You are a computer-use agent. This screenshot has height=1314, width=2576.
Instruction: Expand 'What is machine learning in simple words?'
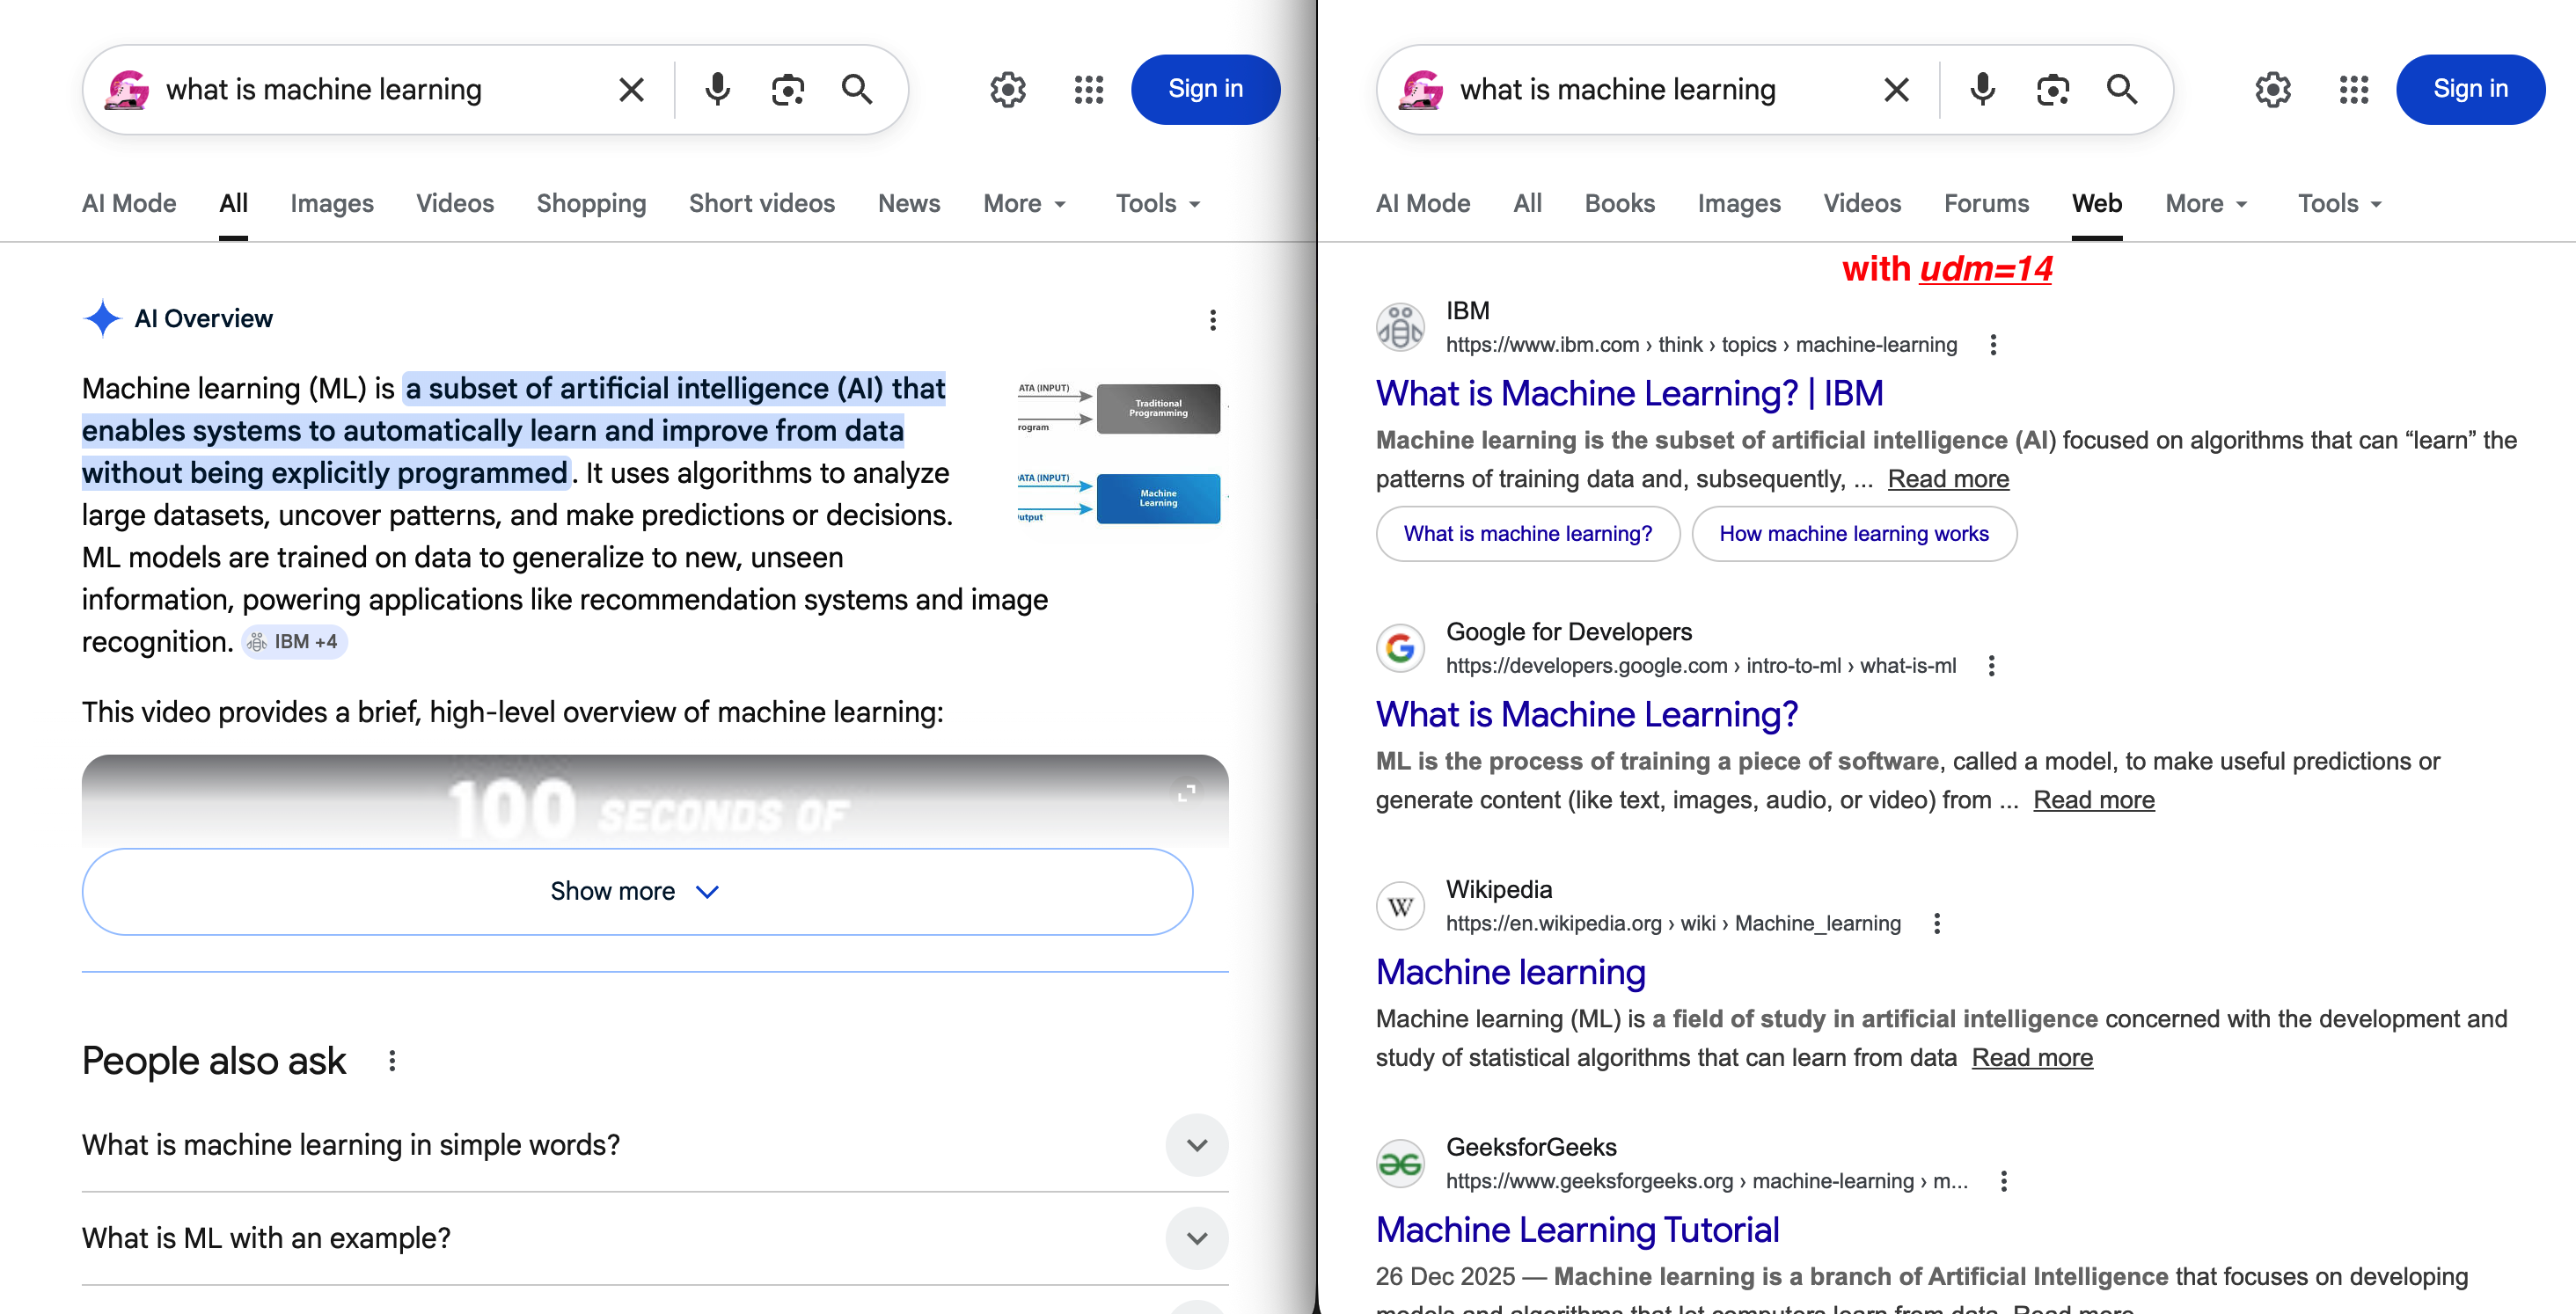tap(1197, 1145)
